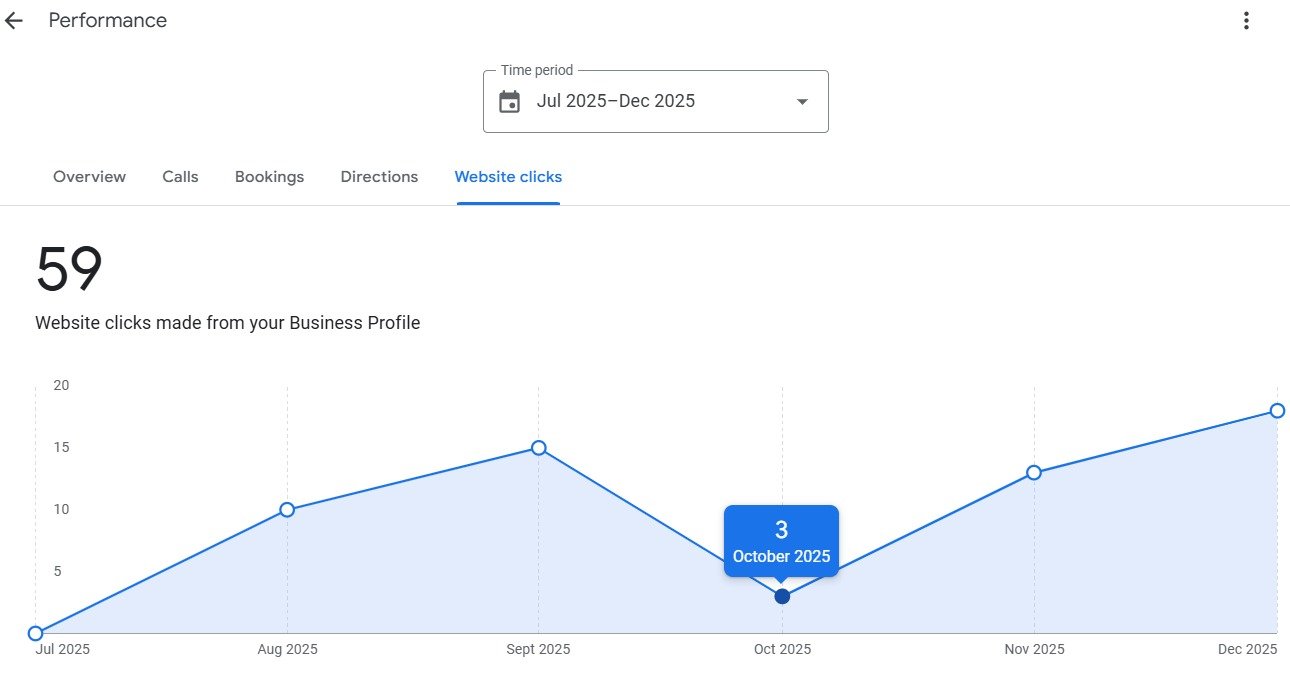The image size is (1290, 690).
Task: Click the back arrow beside Performance
Action: tap(14, 21)
